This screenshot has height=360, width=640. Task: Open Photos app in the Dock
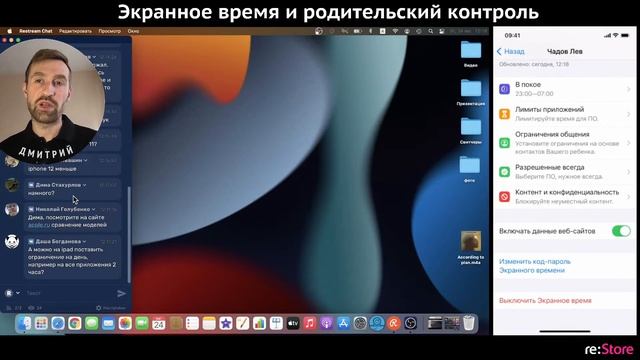(x=125, y=324)
